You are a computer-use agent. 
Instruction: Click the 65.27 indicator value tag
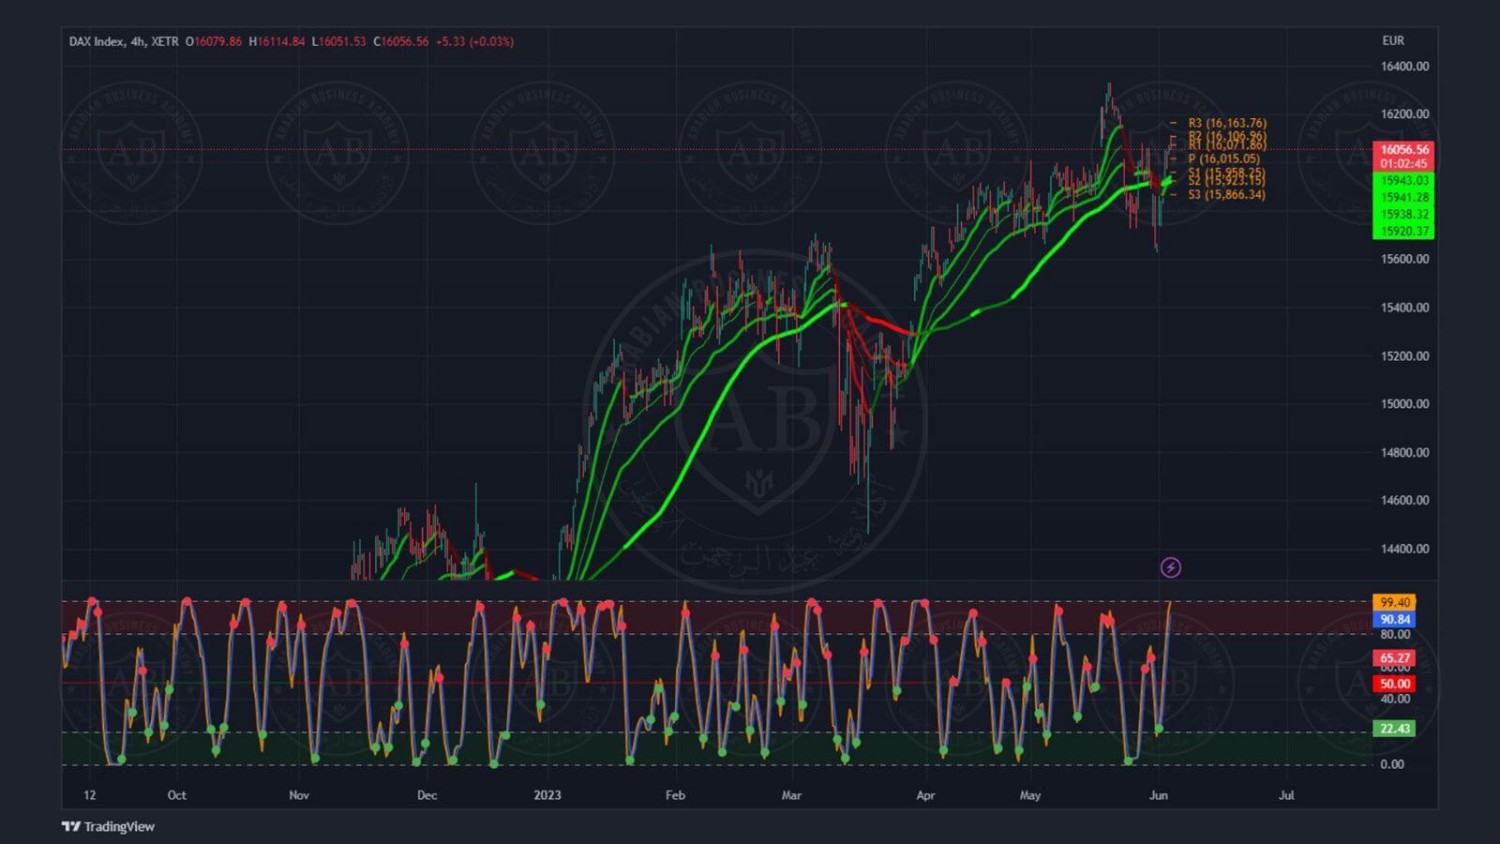point(1394,658)
